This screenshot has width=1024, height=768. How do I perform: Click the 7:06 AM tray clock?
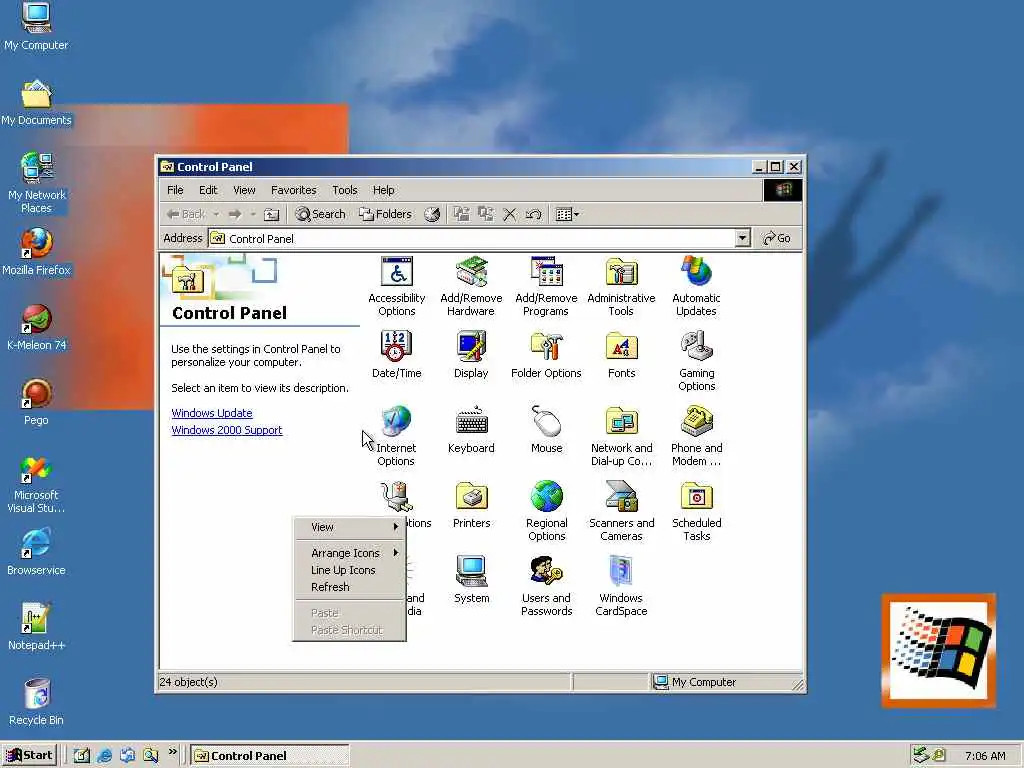point(985,756)
